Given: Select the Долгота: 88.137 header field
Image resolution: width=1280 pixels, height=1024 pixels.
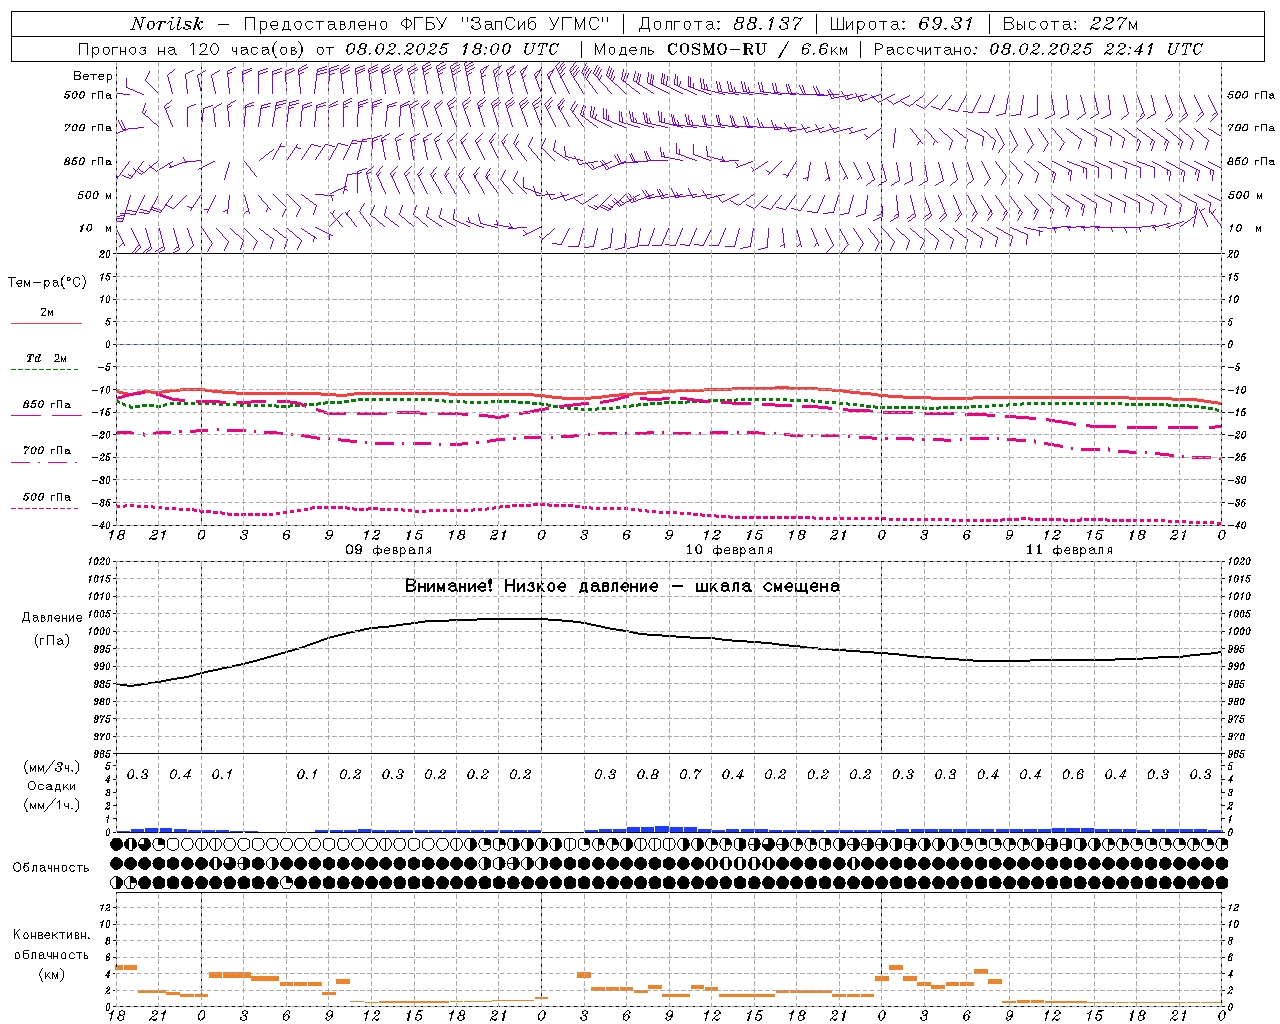Looking at the screenshot, I should tap(720, 24).
